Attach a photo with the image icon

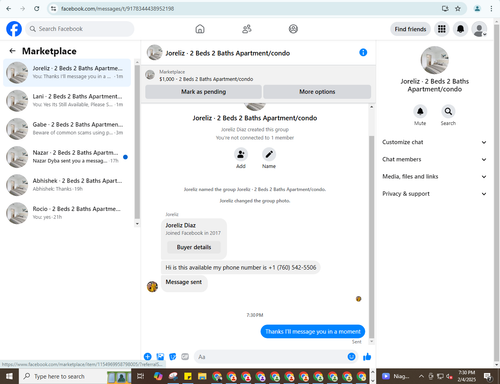point(160,357)
